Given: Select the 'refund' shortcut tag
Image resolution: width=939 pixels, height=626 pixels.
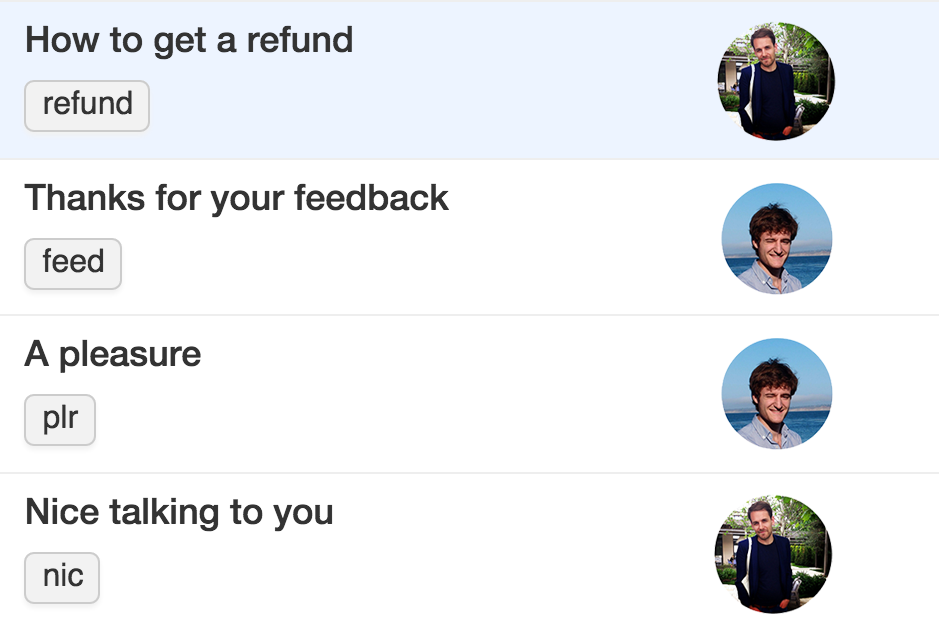Looking at the screenshot, I should pyautogui.click(x=87, y=105).
